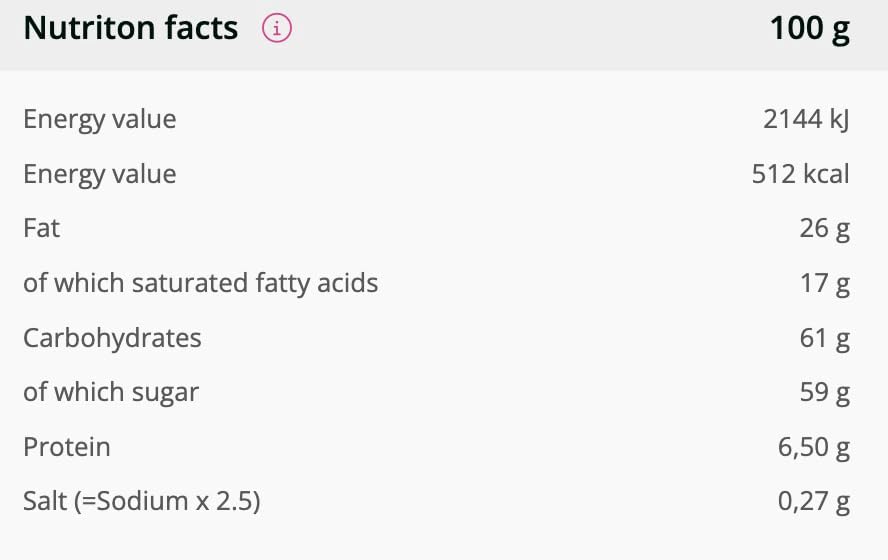Click the Fat row label
Screen dimensions: 888x560
pyautogui.click(x=41, y=228)
